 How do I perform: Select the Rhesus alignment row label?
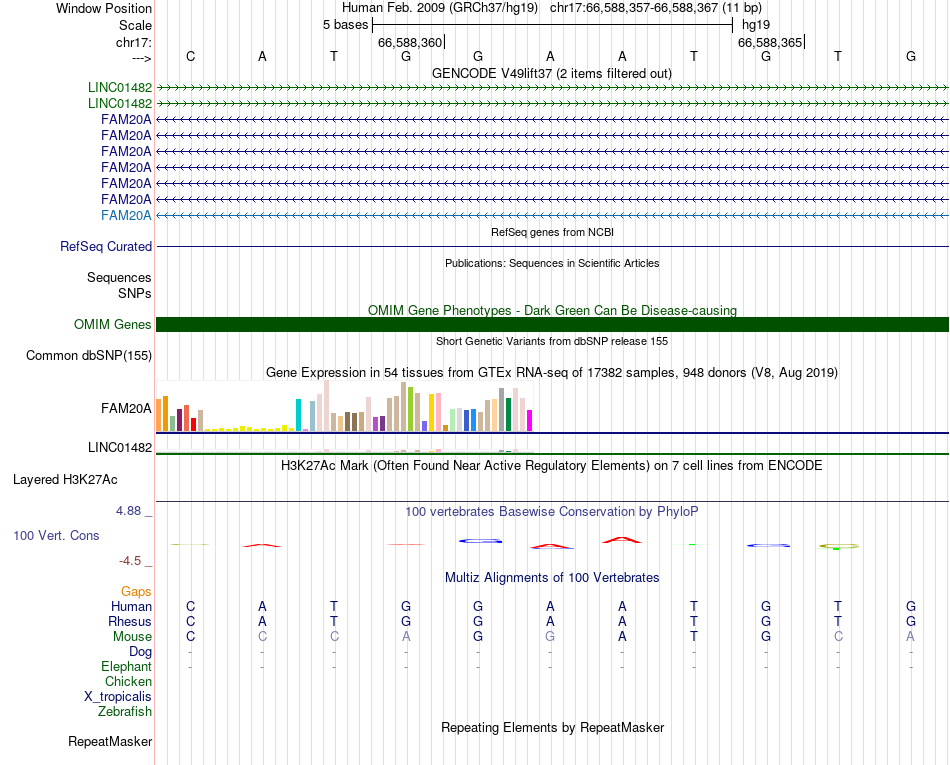130,621
